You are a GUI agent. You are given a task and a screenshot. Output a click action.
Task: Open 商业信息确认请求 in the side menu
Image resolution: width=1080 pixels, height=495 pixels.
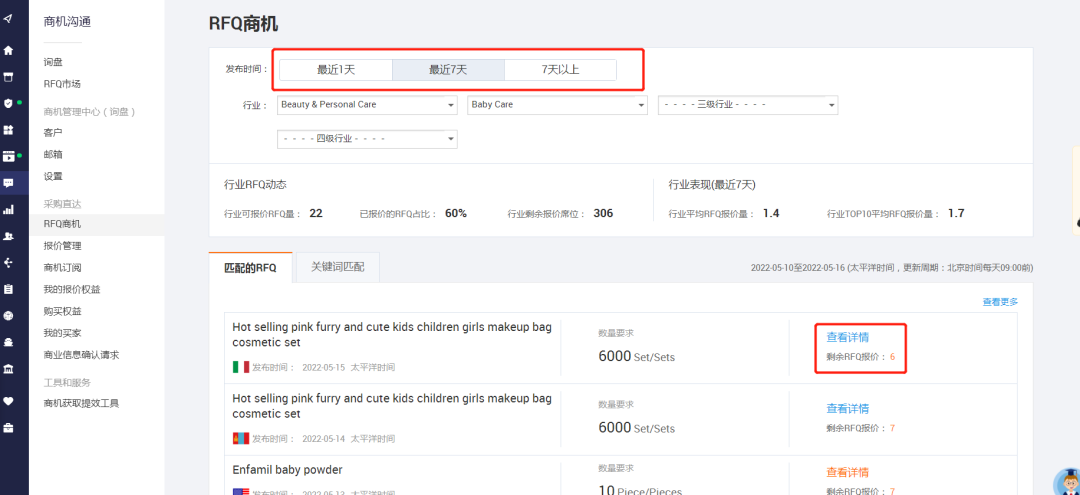[81, 355]
